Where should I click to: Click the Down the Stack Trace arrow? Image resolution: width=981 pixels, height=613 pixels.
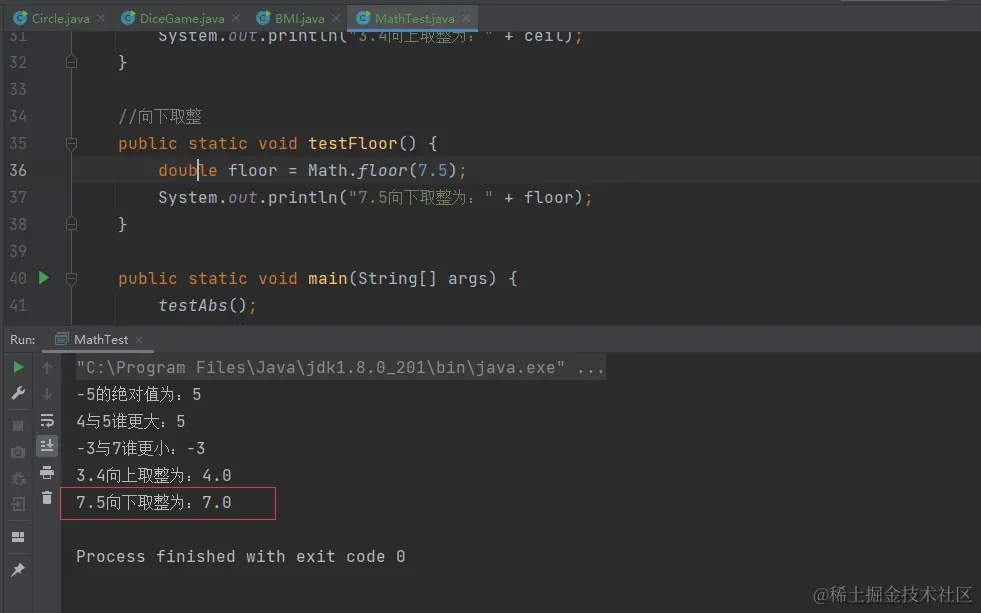[x=47, y=394]
